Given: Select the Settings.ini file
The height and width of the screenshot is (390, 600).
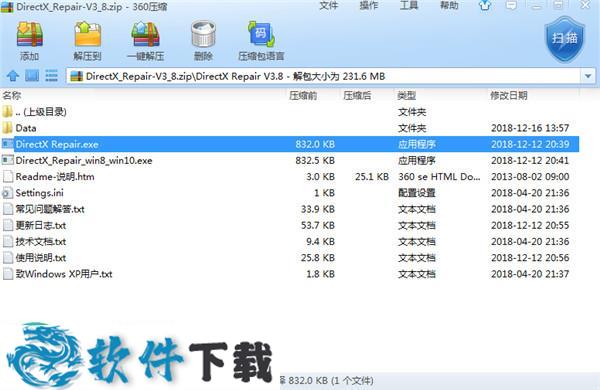Looking at the screenshot, I should 290,193.
